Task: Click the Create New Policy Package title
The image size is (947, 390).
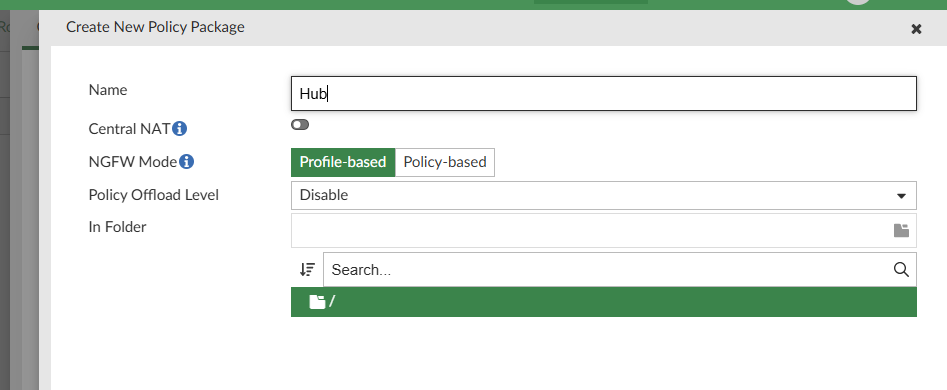Action: pyautogui.click(x=155, y=27)
